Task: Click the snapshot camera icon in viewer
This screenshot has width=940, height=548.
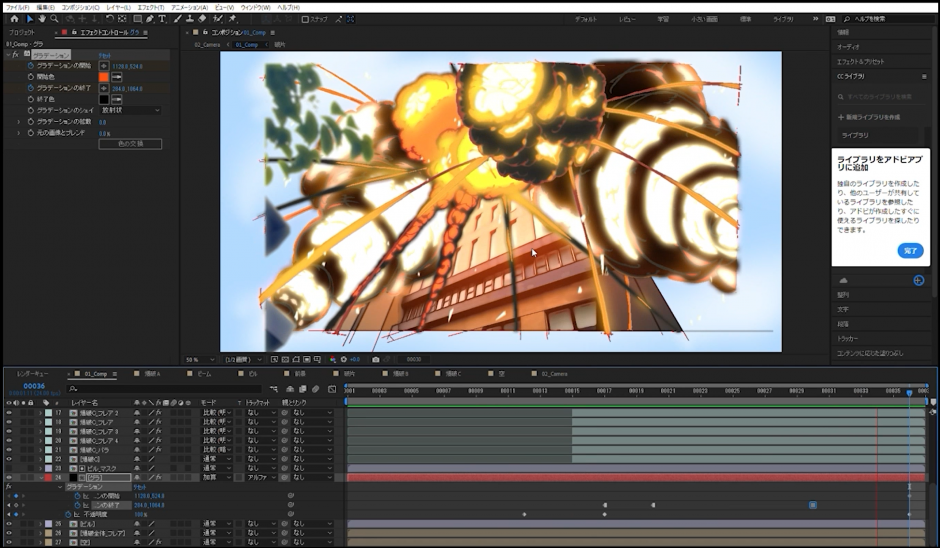Action: [x=375, y=359]
